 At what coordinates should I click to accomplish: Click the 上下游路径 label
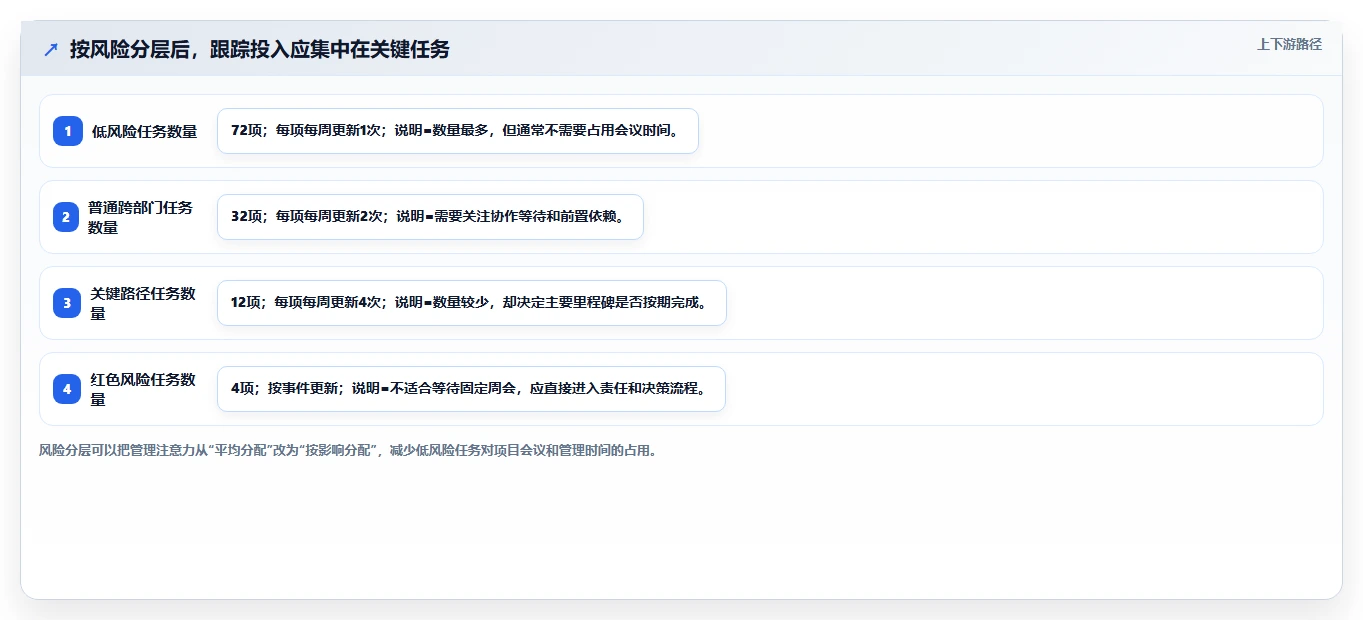click(1289, 44)
